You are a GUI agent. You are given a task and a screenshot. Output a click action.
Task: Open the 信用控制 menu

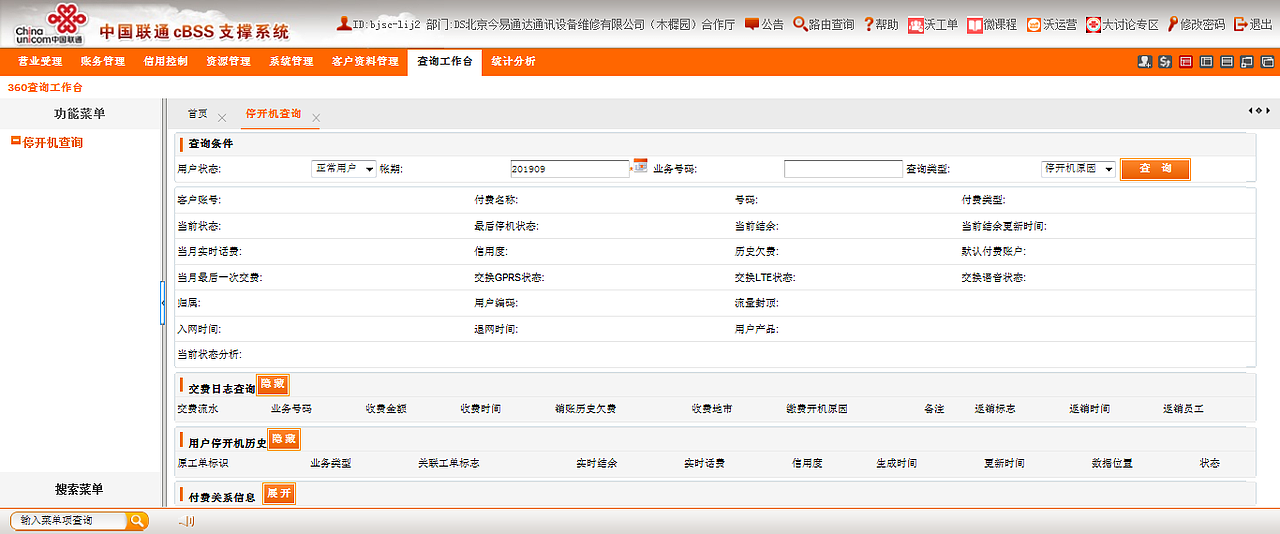pyautogui.click(x=165, y=62)
